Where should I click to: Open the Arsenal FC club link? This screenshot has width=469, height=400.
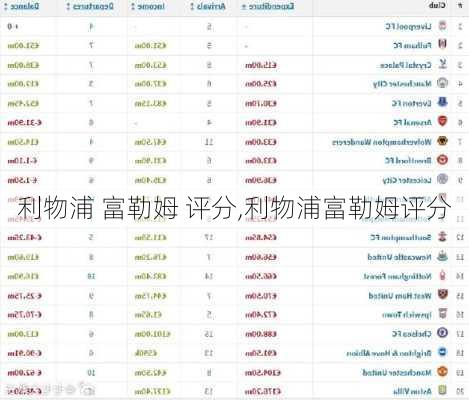pyautogui.click(x=412, y=123)
